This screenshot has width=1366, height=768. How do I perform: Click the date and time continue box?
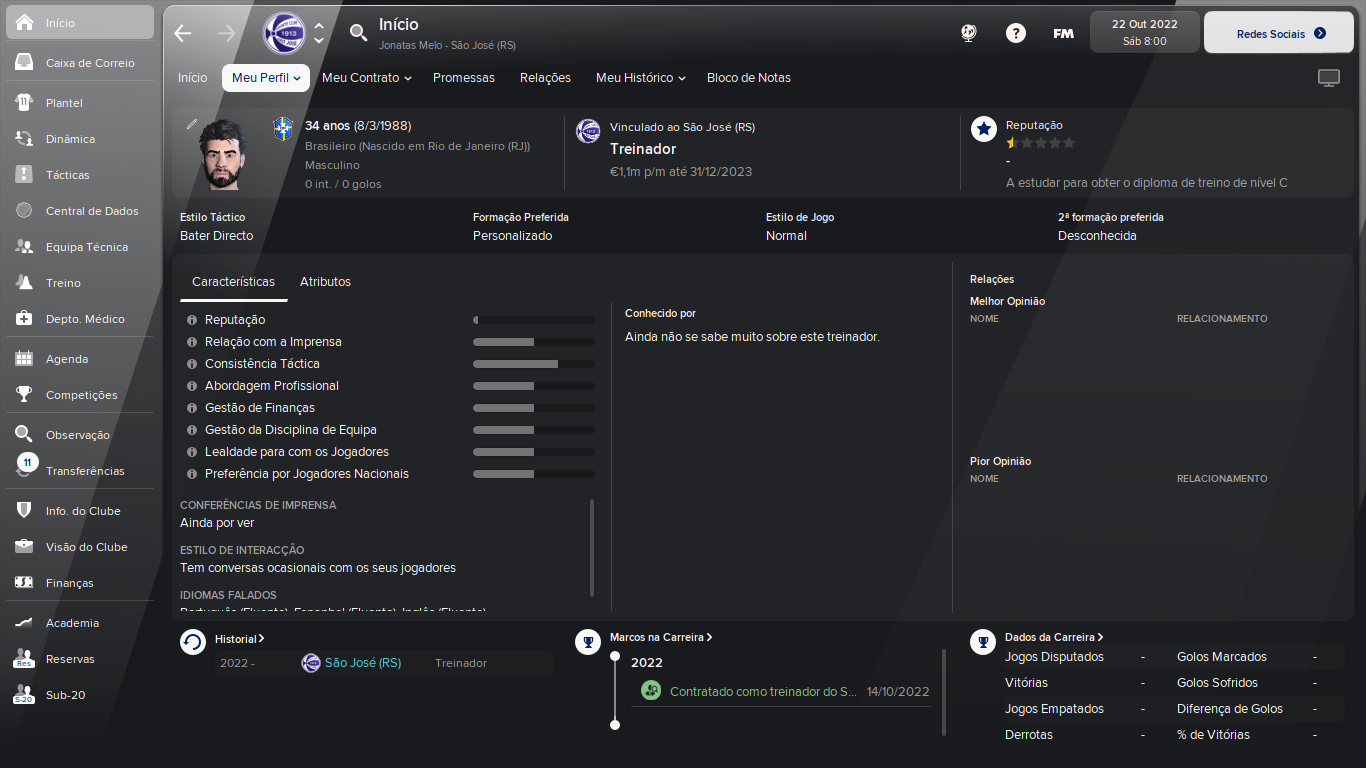(x=1144, y=32)
